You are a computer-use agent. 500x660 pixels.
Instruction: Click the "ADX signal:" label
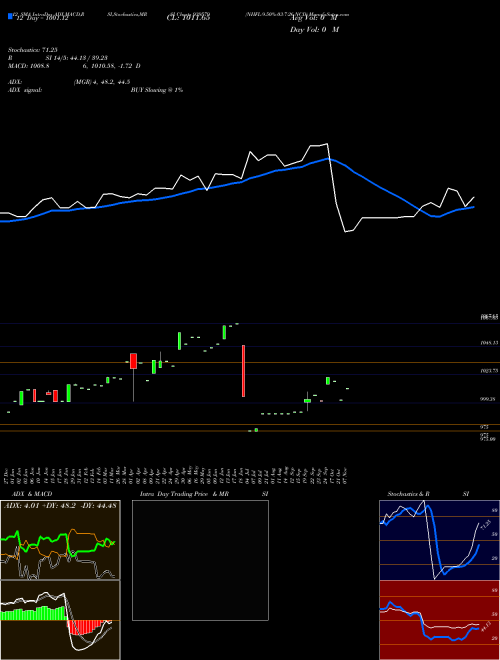coord(25,90)
